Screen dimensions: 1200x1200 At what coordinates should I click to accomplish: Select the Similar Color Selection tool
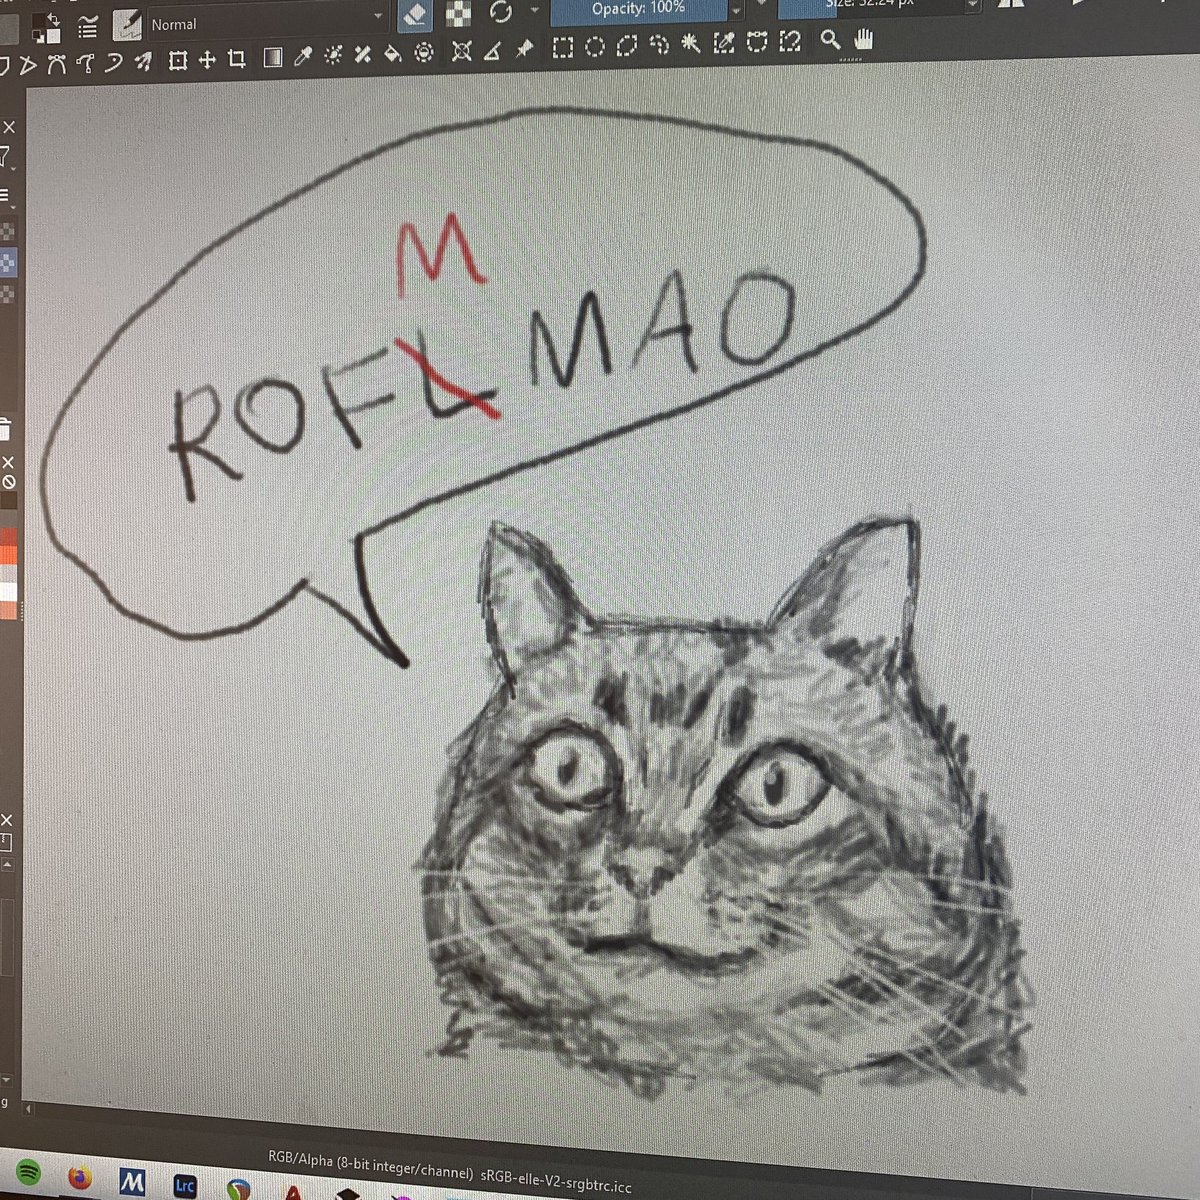pos(723,43)
